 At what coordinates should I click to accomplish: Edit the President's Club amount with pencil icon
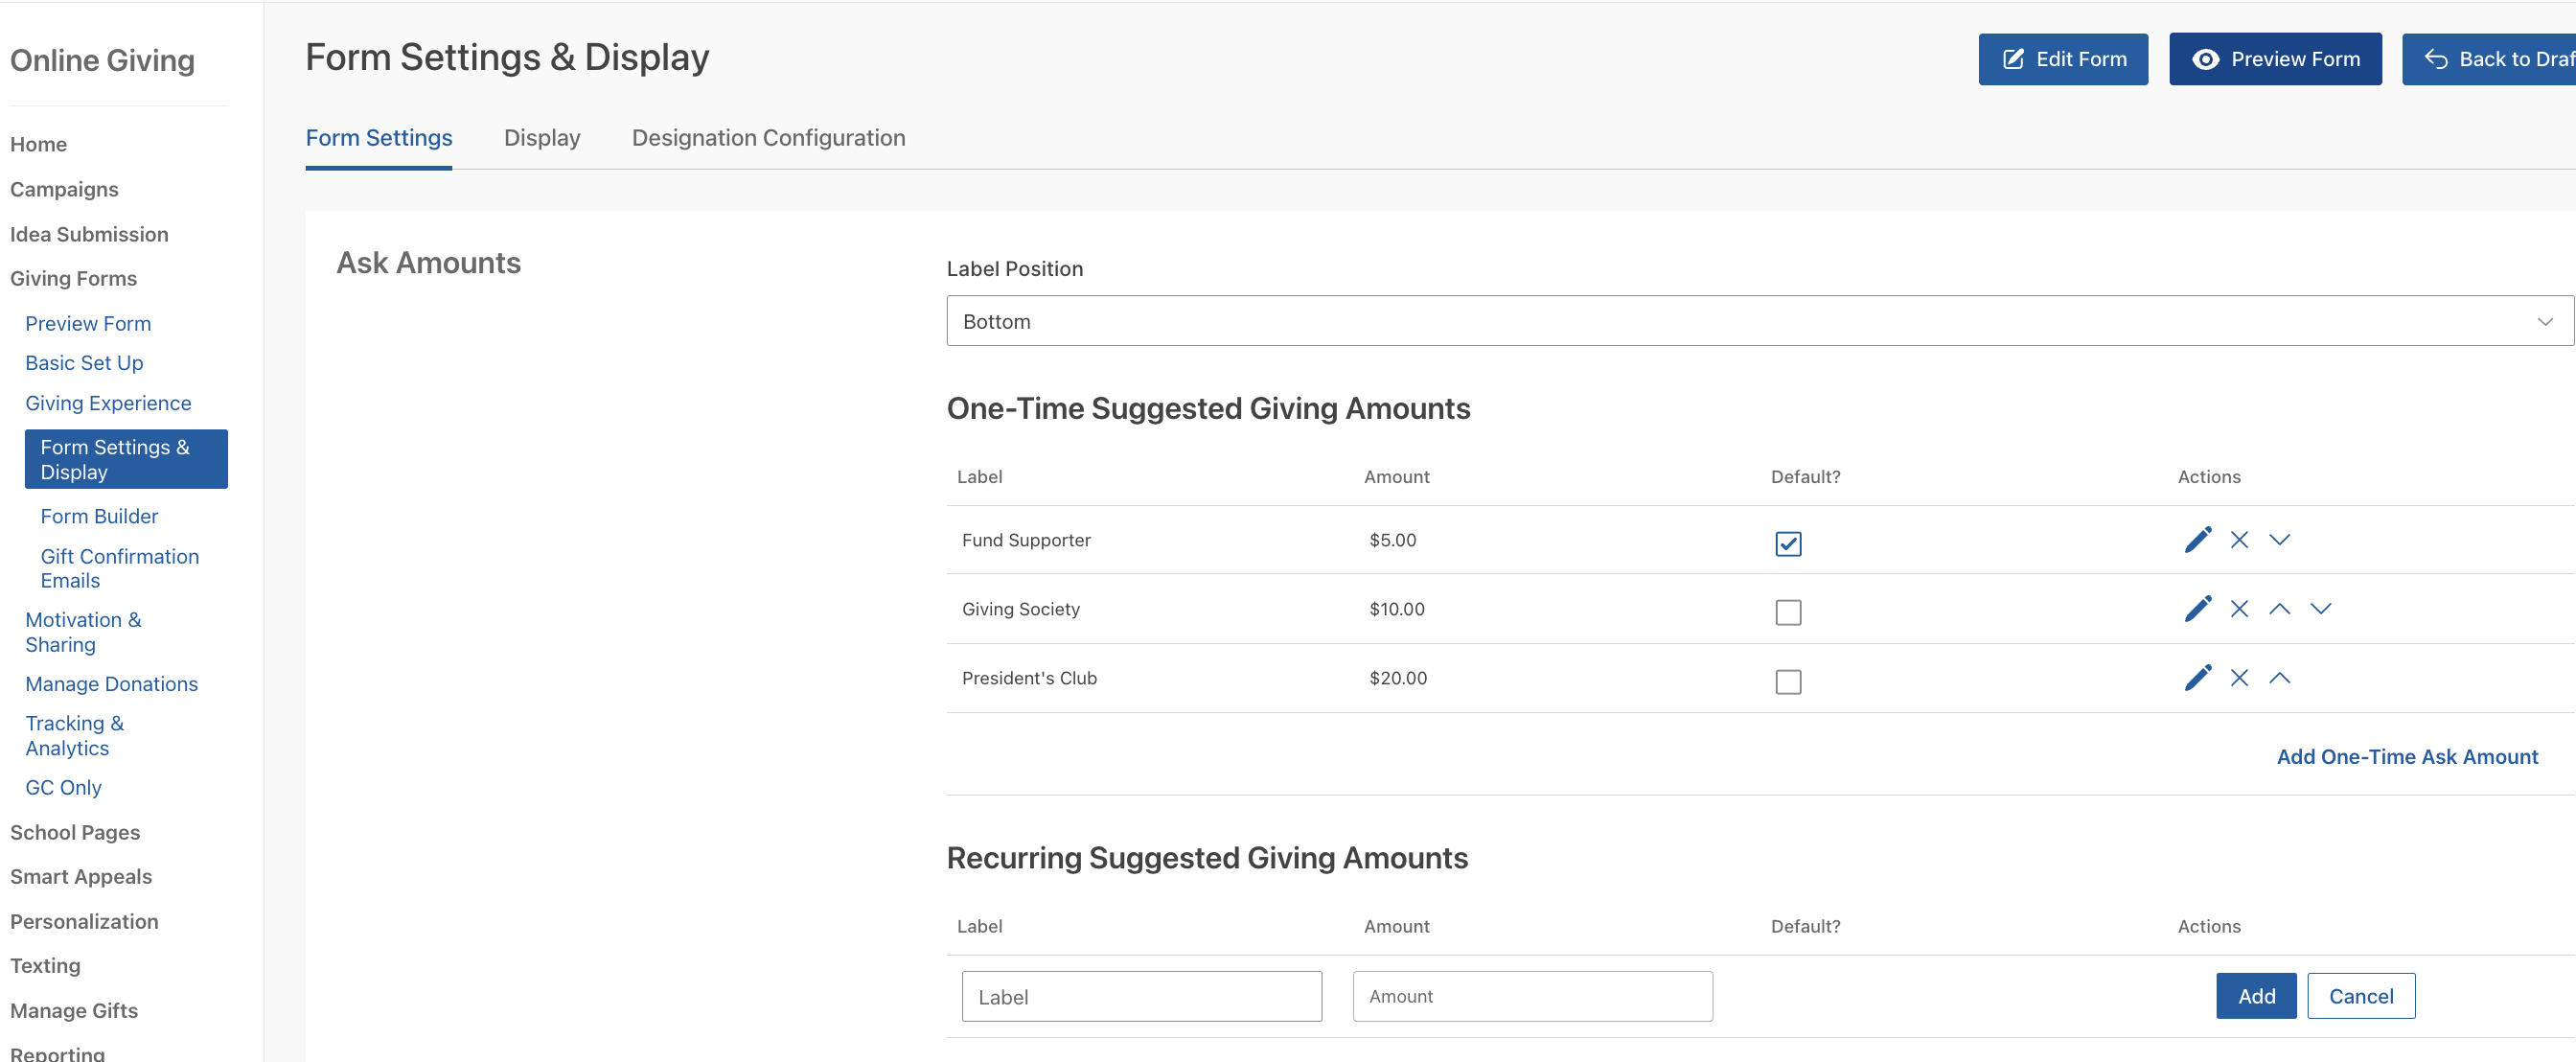[x=2197, y=678]
